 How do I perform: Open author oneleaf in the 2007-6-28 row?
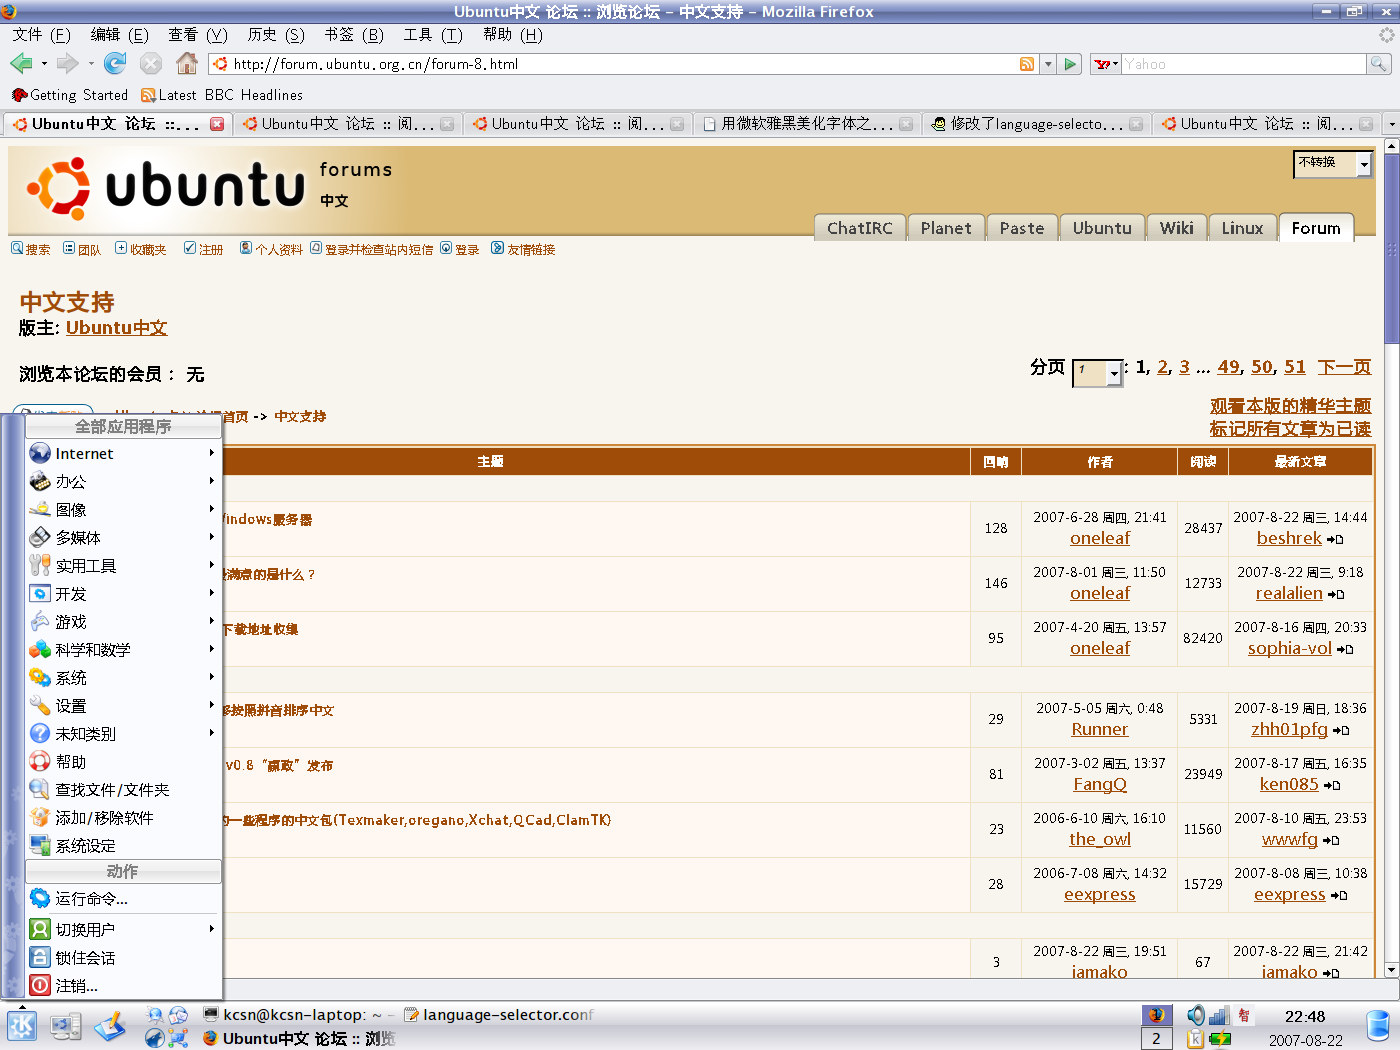coord(1100,538)
